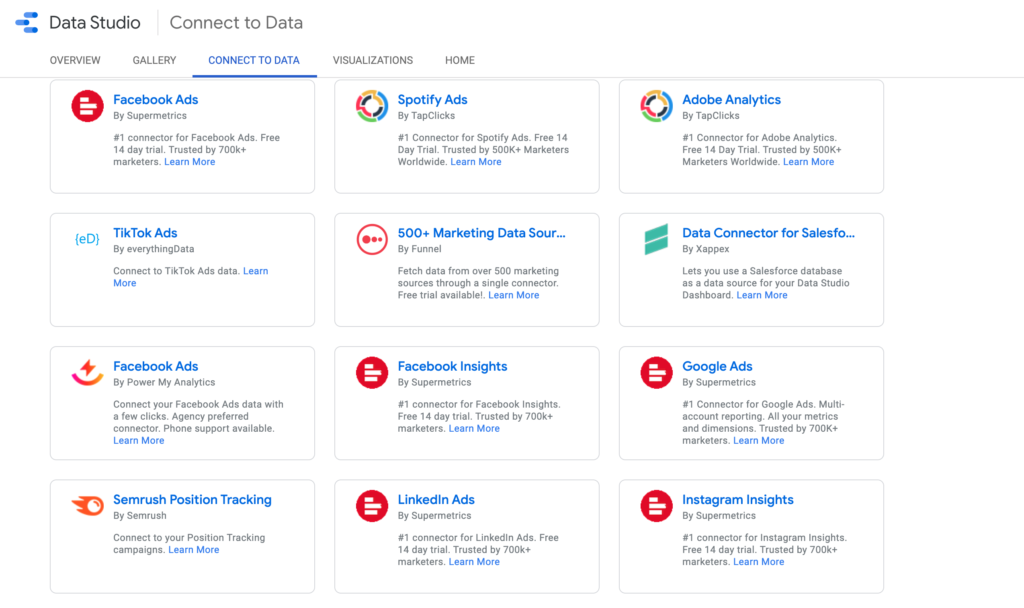Click the Supermetrics icon on Facebook Insights card

[372, 372]
